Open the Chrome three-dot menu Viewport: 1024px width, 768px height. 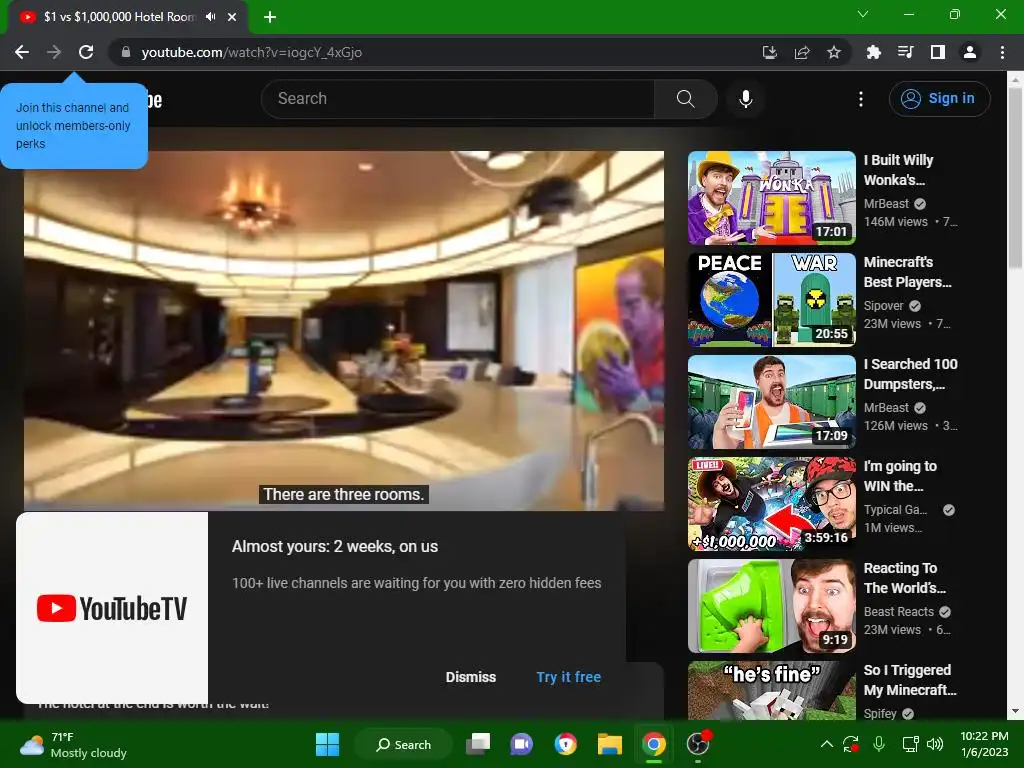tap(1002, 52)
